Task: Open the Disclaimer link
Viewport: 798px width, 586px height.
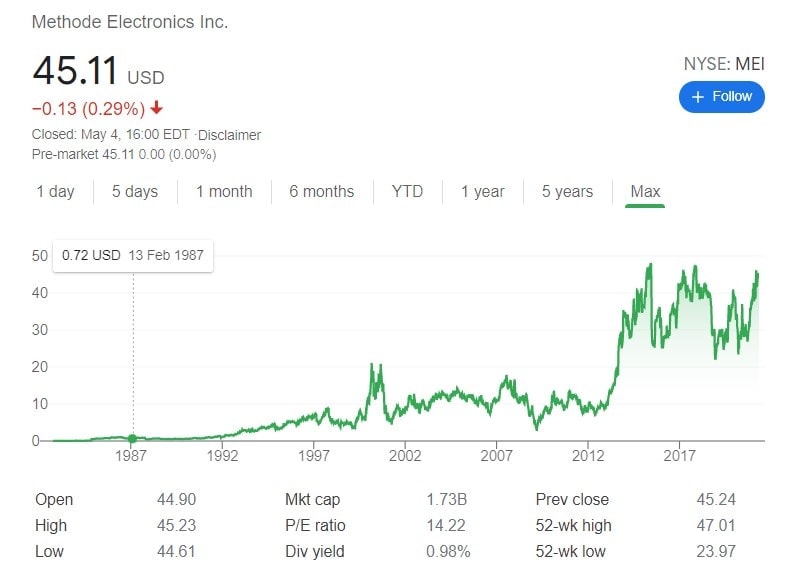Action: pos(230,135)
